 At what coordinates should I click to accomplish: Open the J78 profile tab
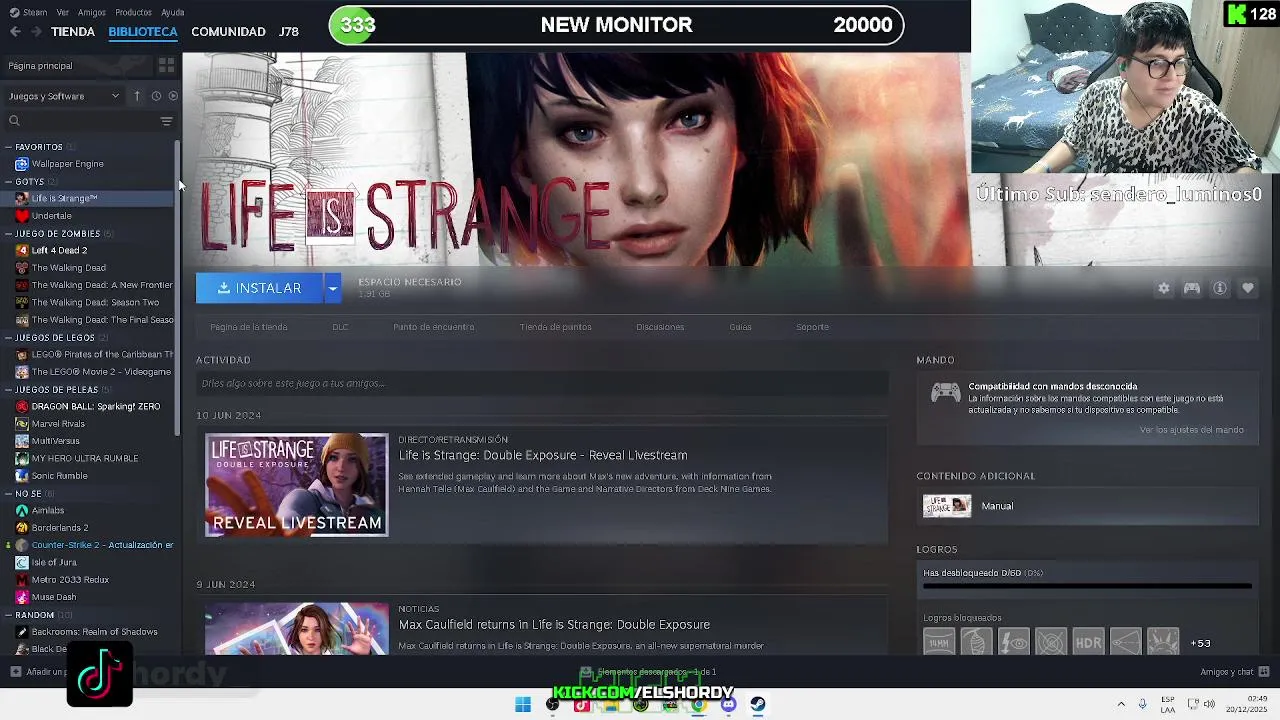[289, 32]
